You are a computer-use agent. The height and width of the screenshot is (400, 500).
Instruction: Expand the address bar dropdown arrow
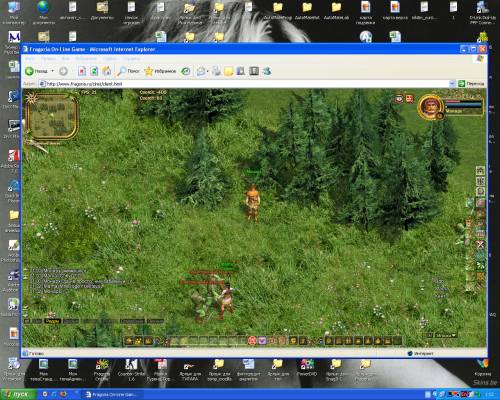452,84
